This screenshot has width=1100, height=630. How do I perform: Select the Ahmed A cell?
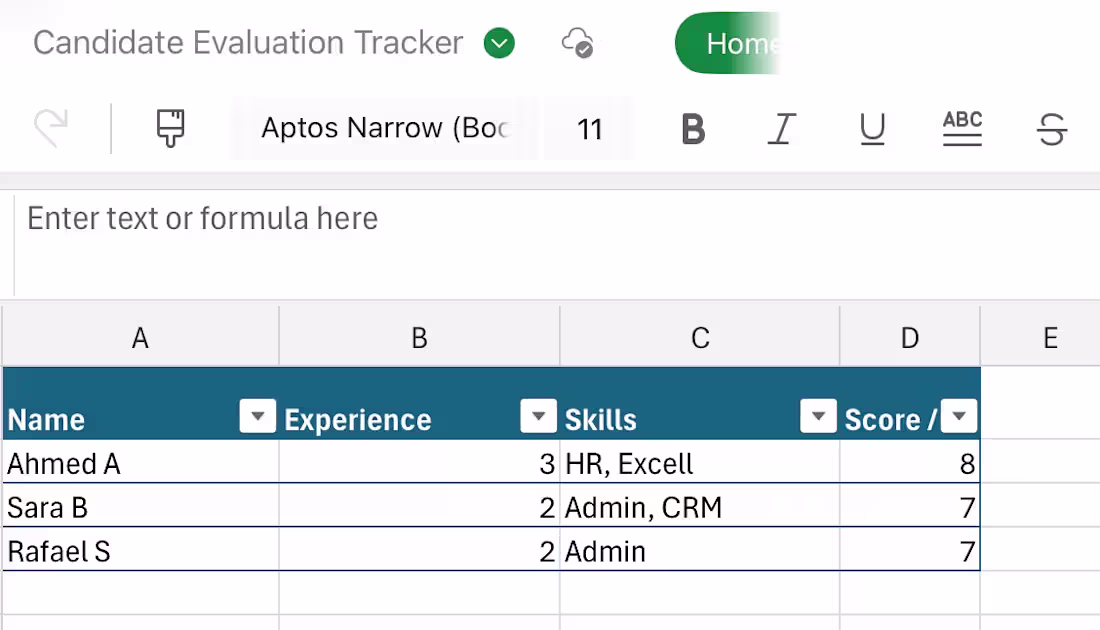pos(140,463)
